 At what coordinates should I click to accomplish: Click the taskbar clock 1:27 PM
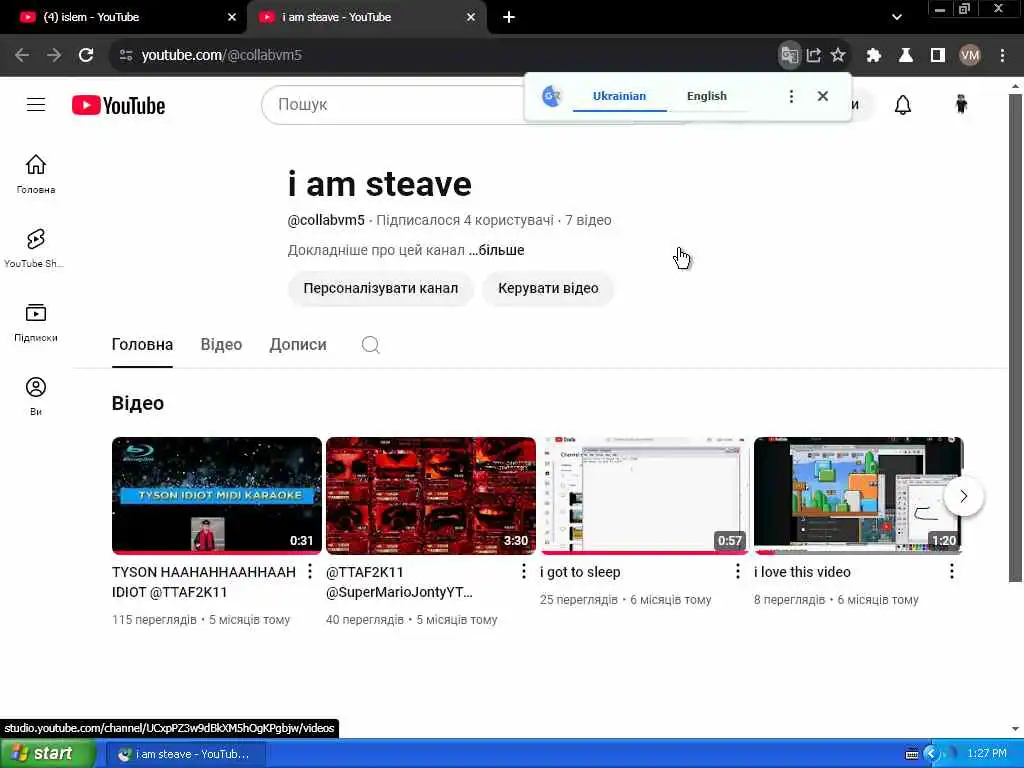pyautogui.click(x=987, y=754)
